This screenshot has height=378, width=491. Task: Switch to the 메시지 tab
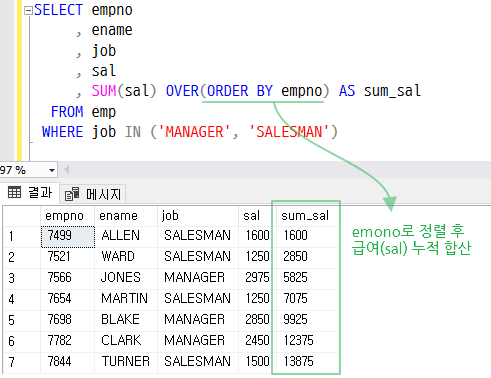93,194
